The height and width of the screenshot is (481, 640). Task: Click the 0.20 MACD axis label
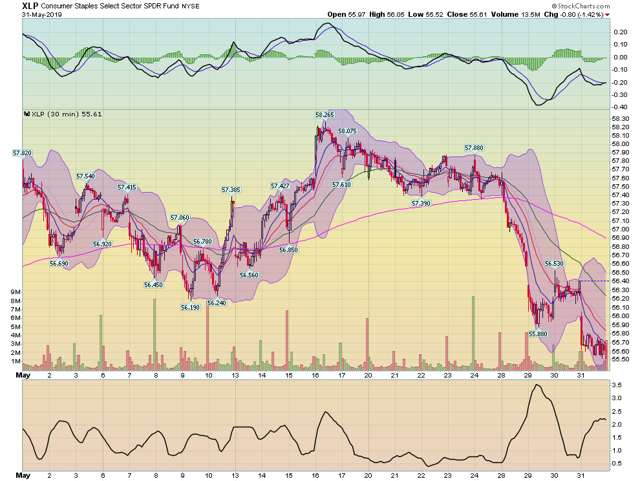[621, 31]
